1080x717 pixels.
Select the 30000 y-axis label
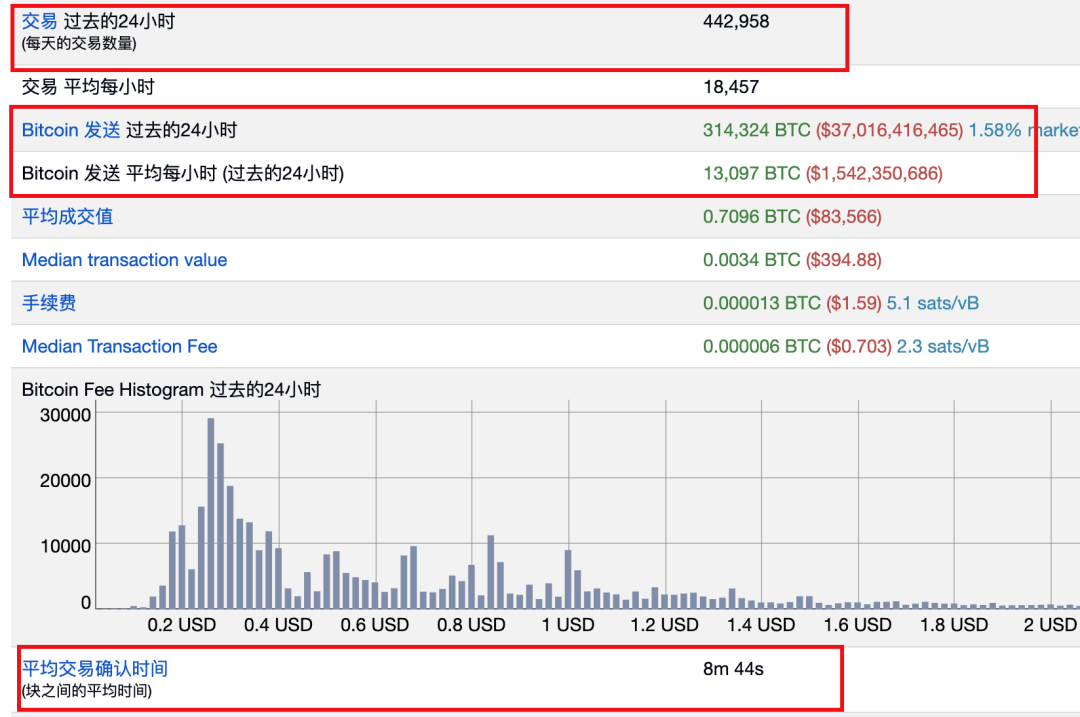65,415
